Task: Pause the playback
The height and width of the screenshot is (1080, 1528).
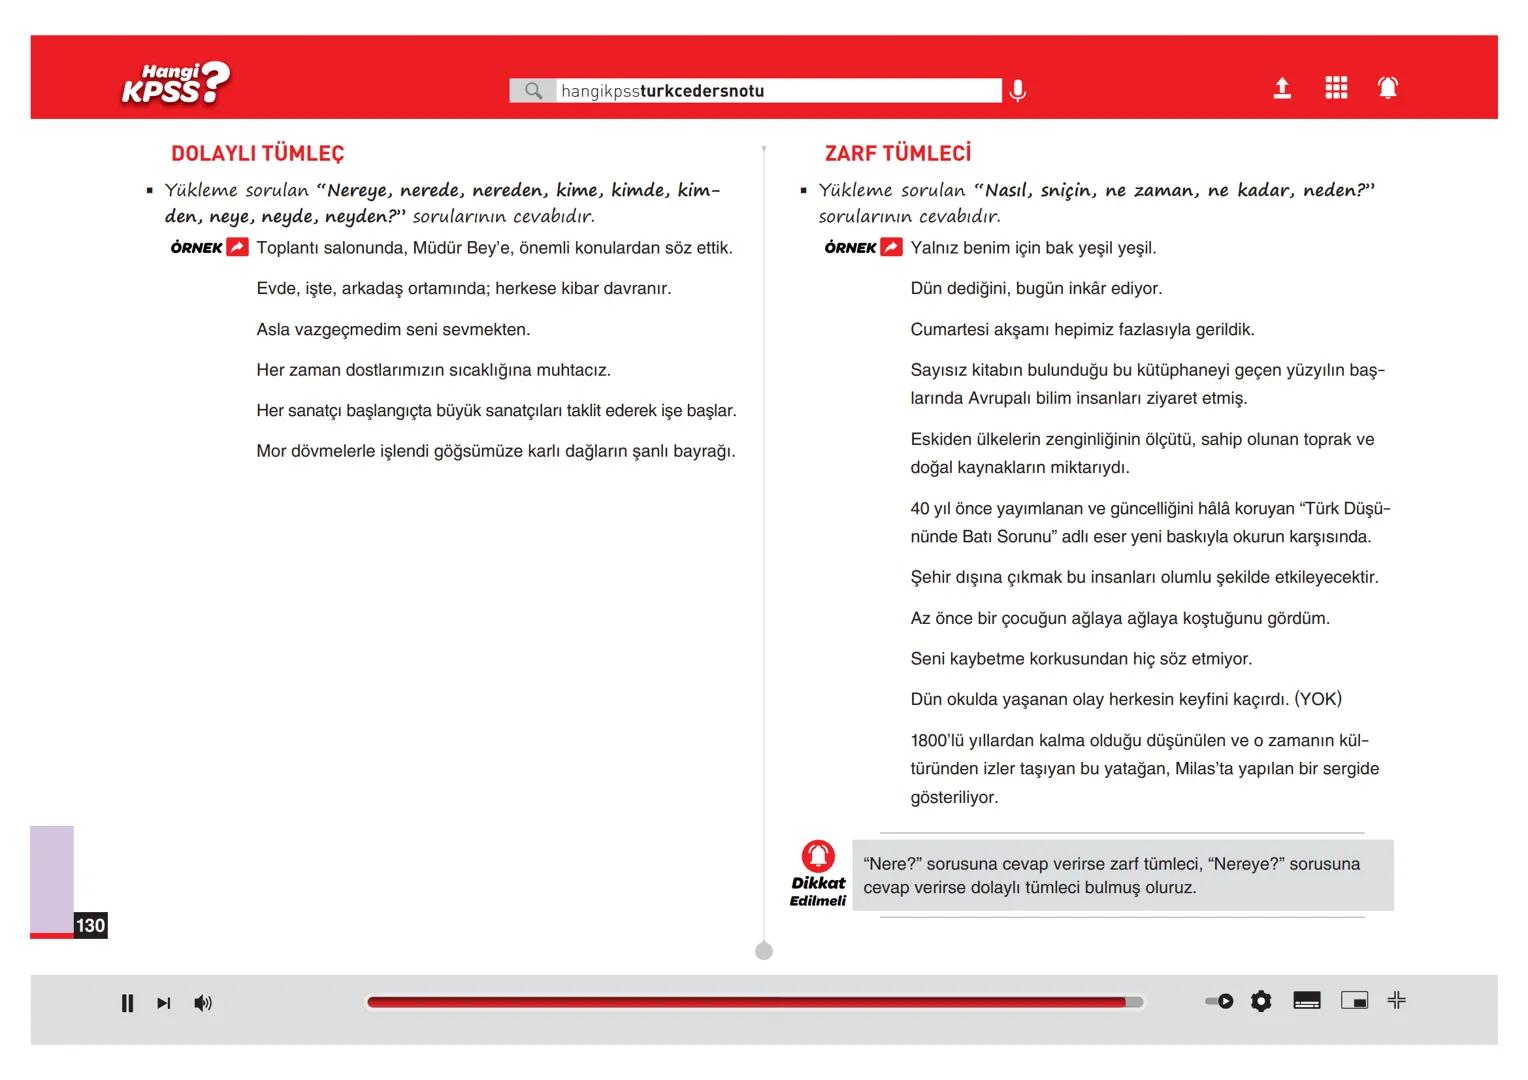Action: click(127, 1003)
